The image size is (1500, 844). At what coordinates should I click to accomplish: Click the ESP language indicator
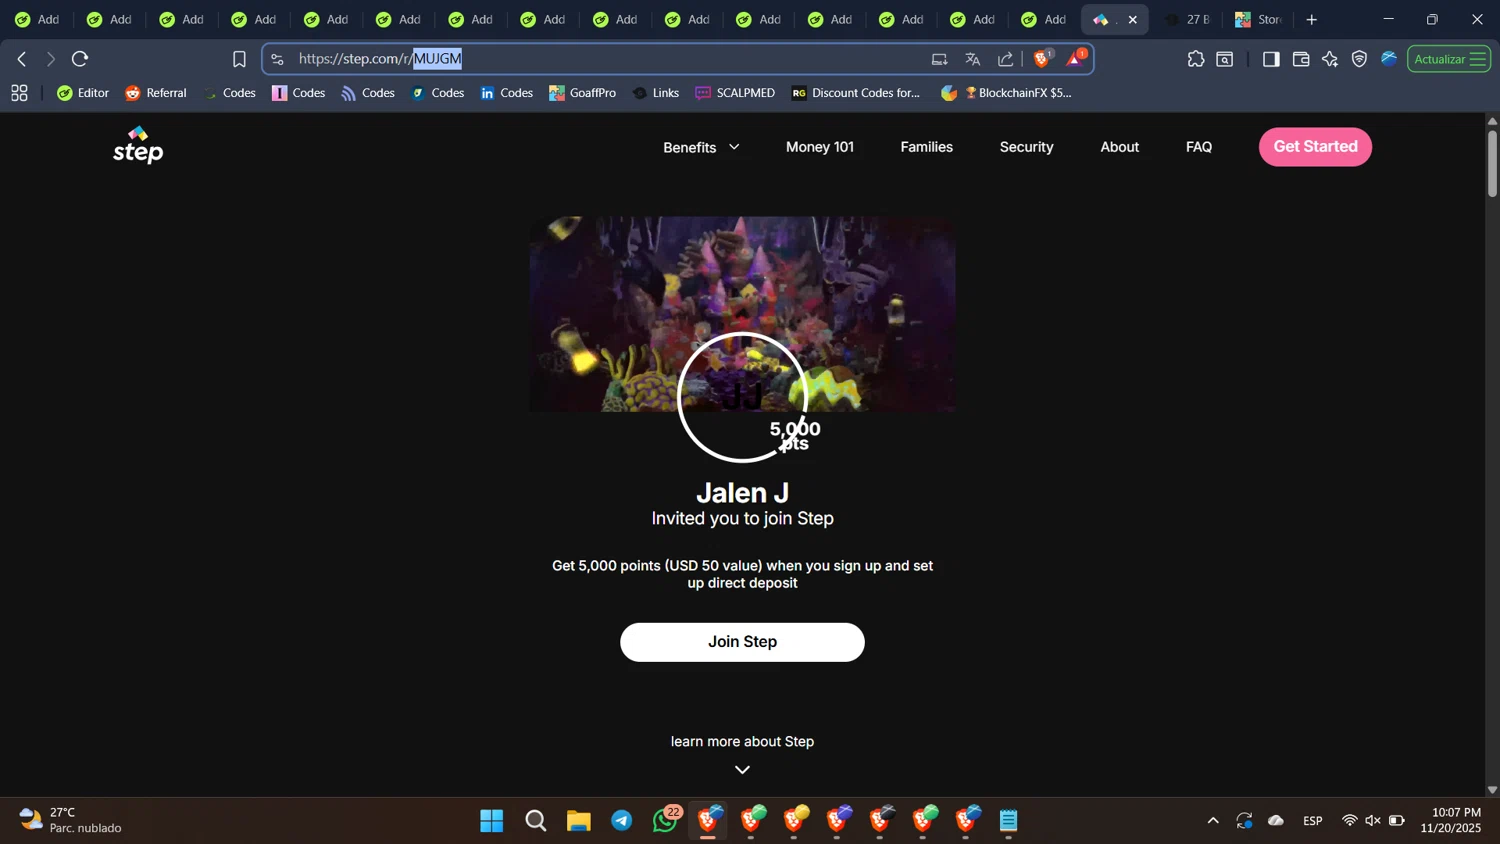point(1313,820)
